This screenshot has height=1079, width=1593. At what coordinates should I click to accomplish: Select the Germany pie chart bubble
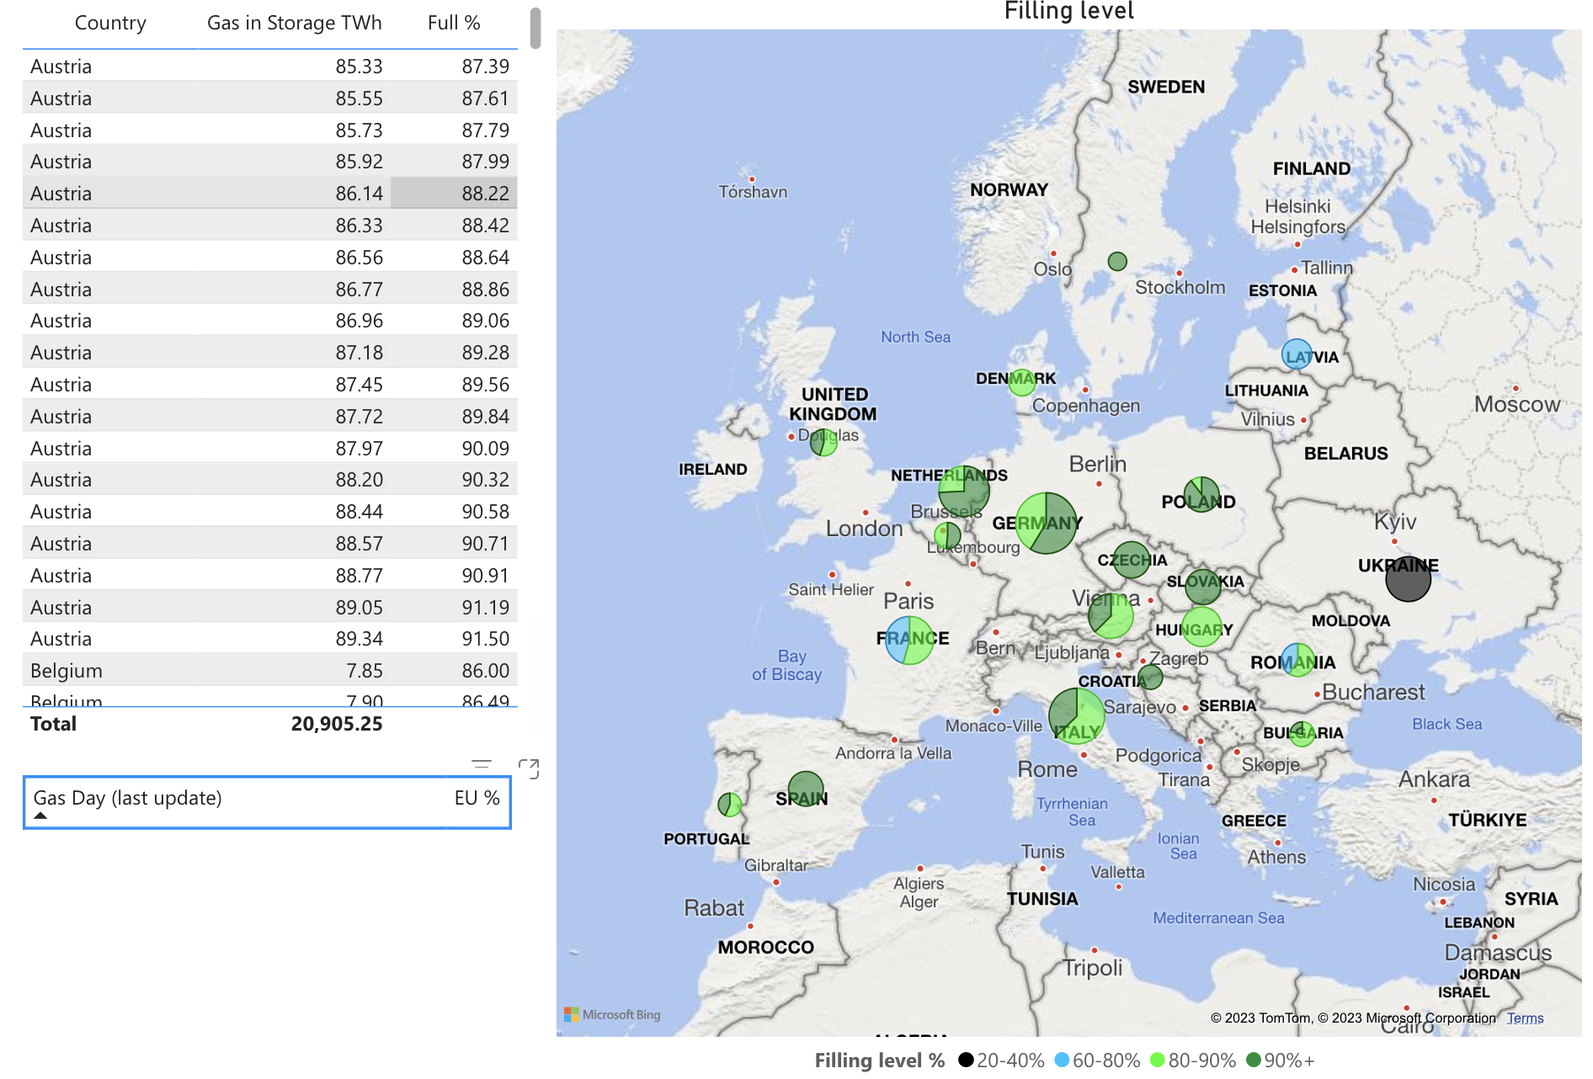(1047, 523)
